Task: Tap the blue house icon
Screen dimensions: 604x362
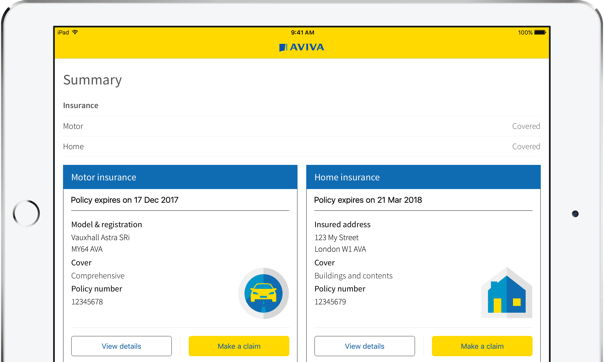Action: (x=507, y=293)
